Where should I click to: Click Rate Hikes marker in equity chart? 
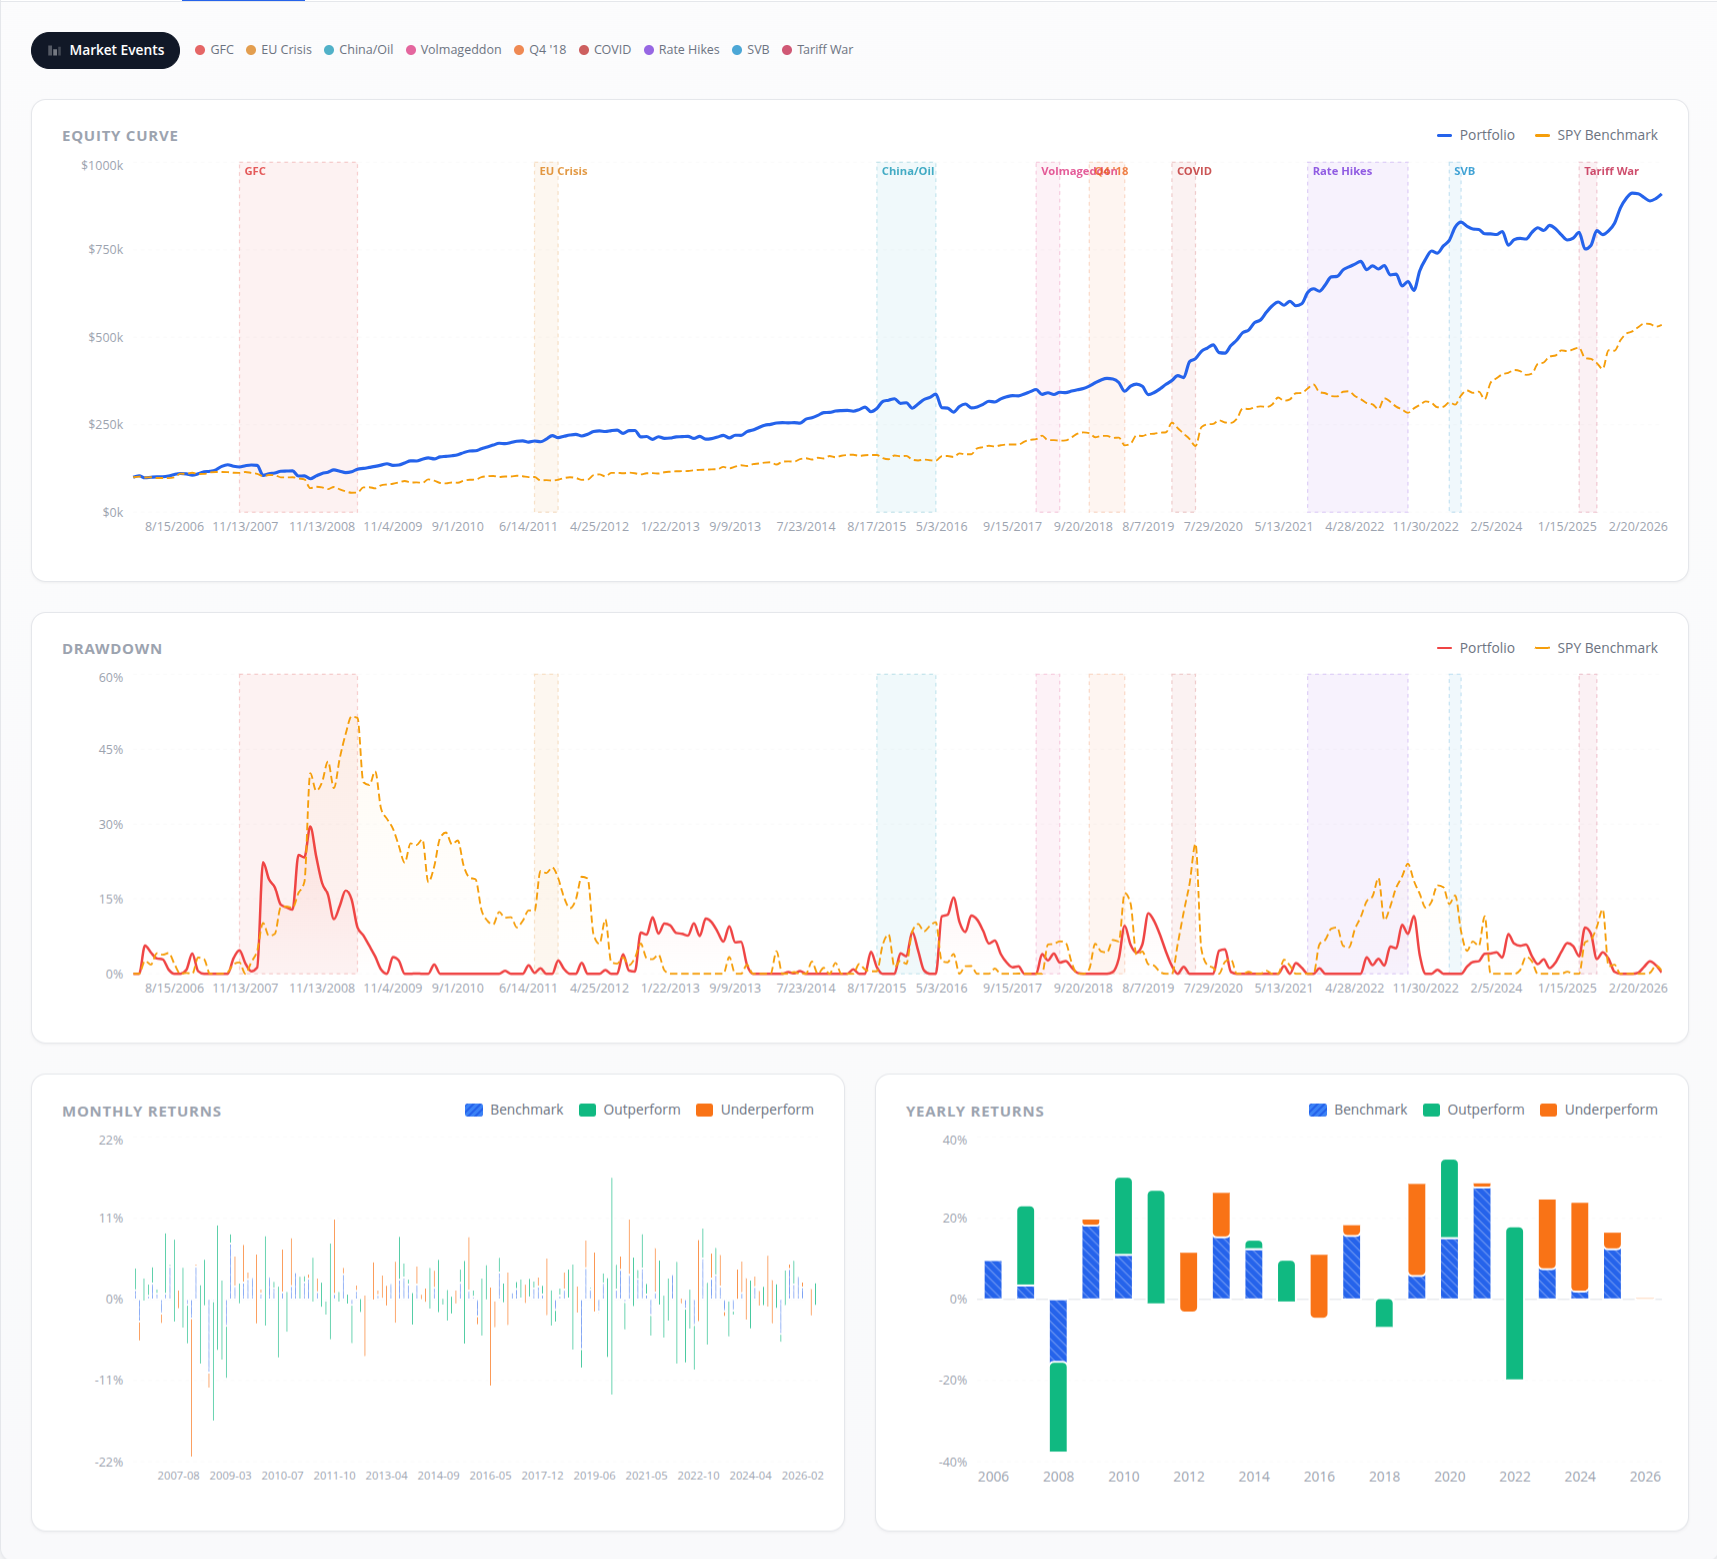(x=1342, y=171)
